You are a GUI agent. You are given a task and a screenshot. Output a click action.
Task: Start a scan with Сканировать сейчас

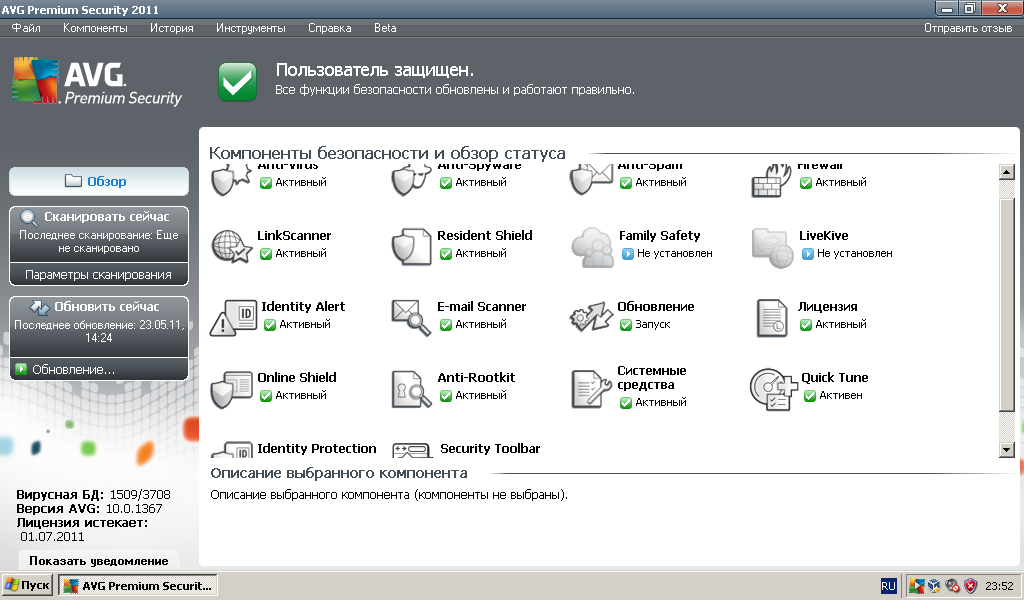(x=99, y=234)
